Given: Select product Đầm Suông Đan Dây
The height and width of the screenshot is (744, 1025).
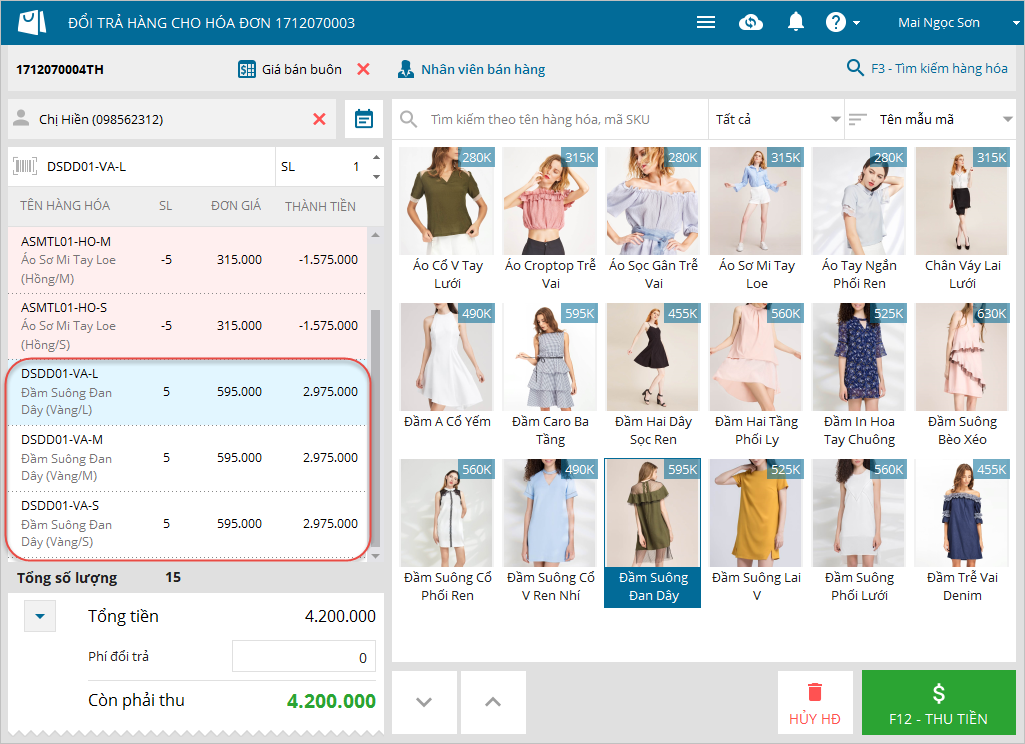Looking at the screenshot, I should click(653, 532).
